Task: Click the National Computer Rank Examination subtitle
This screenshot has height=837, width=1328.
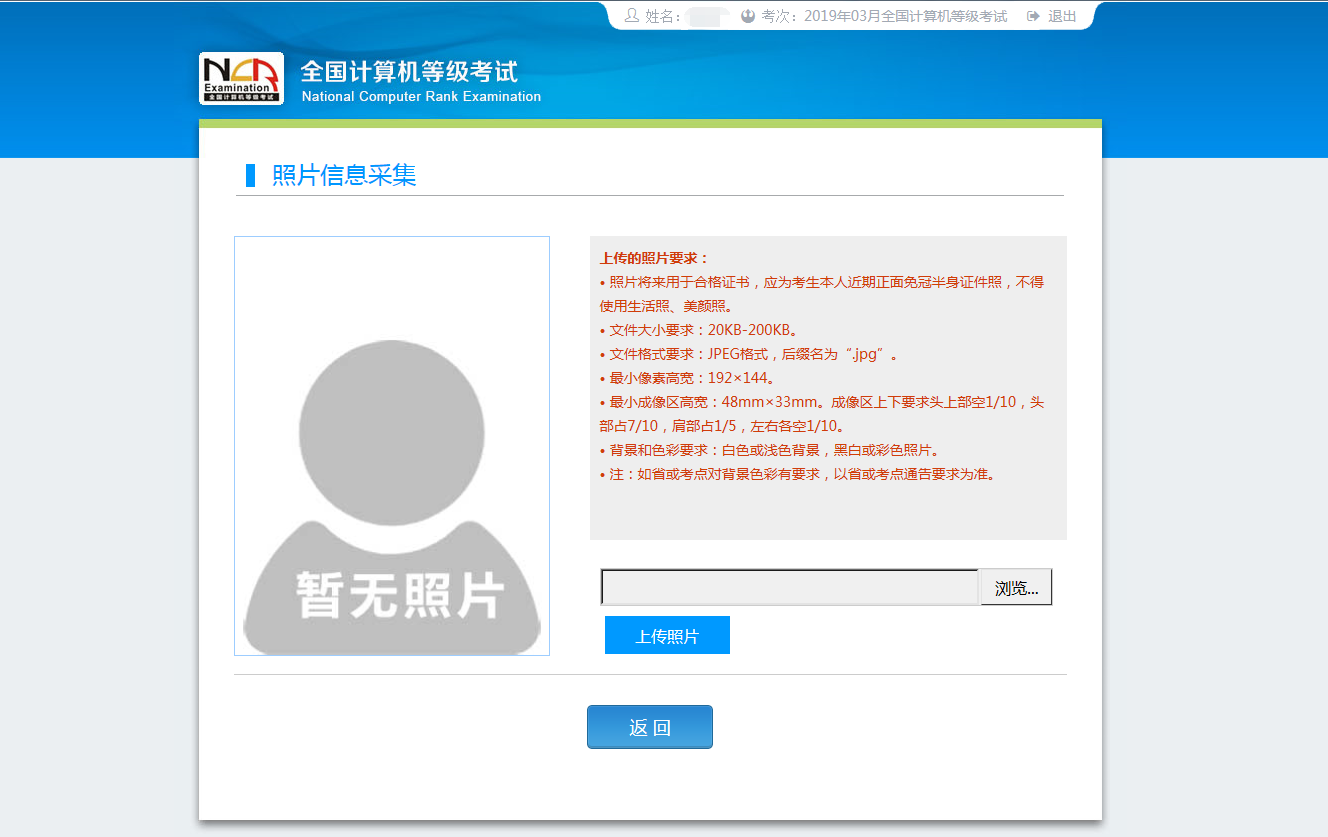Action: click(x=421, y=97)
